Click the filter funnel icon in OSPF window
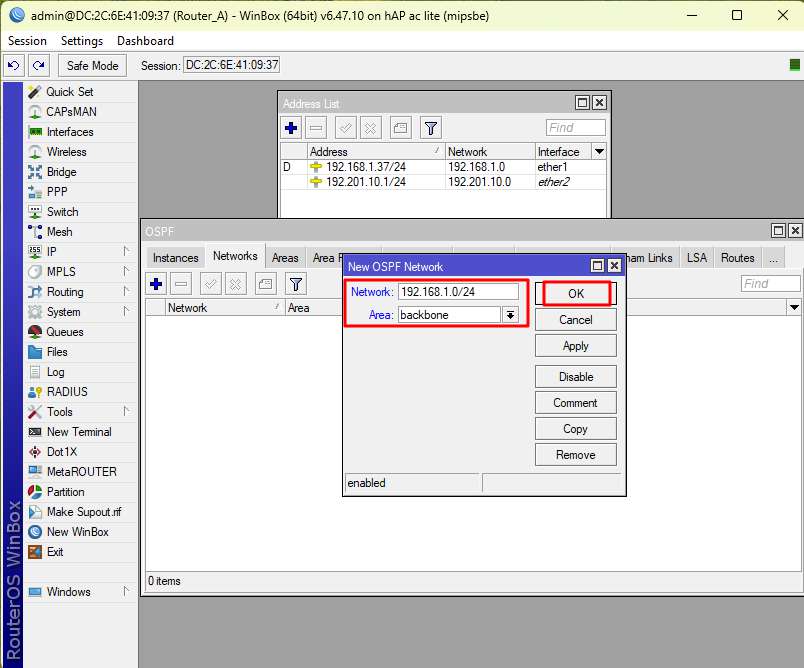 295,284
